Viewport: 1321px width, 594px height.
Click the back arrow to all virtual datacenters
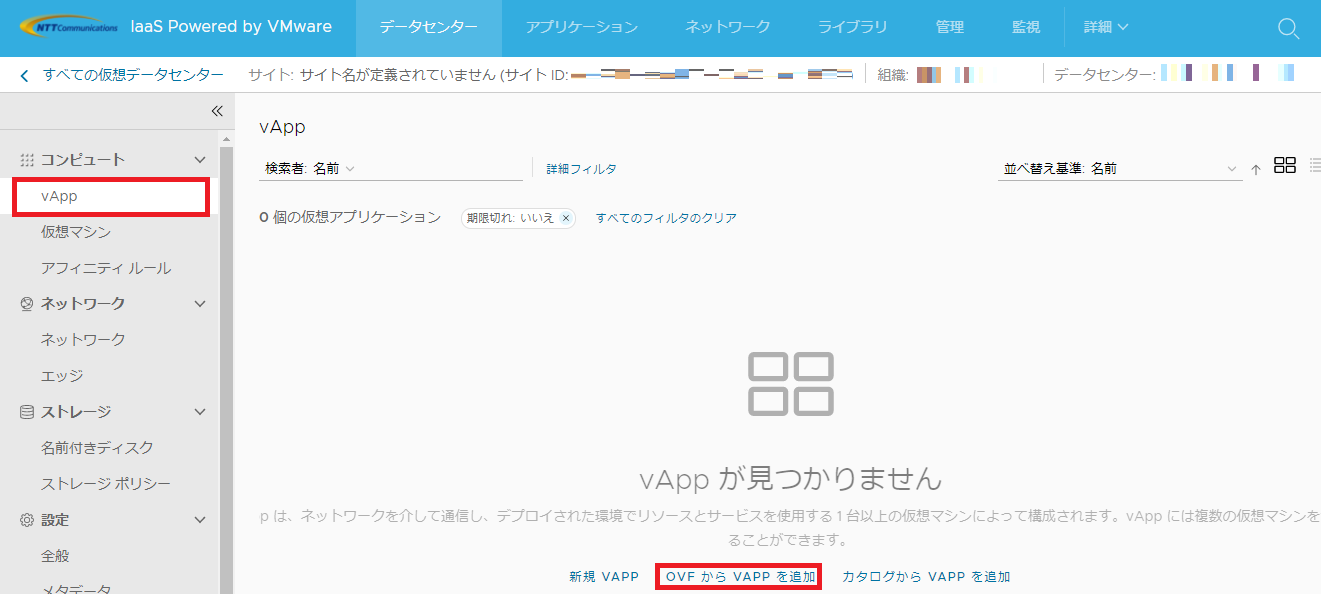pyautogui.click(x=24, y=75)
